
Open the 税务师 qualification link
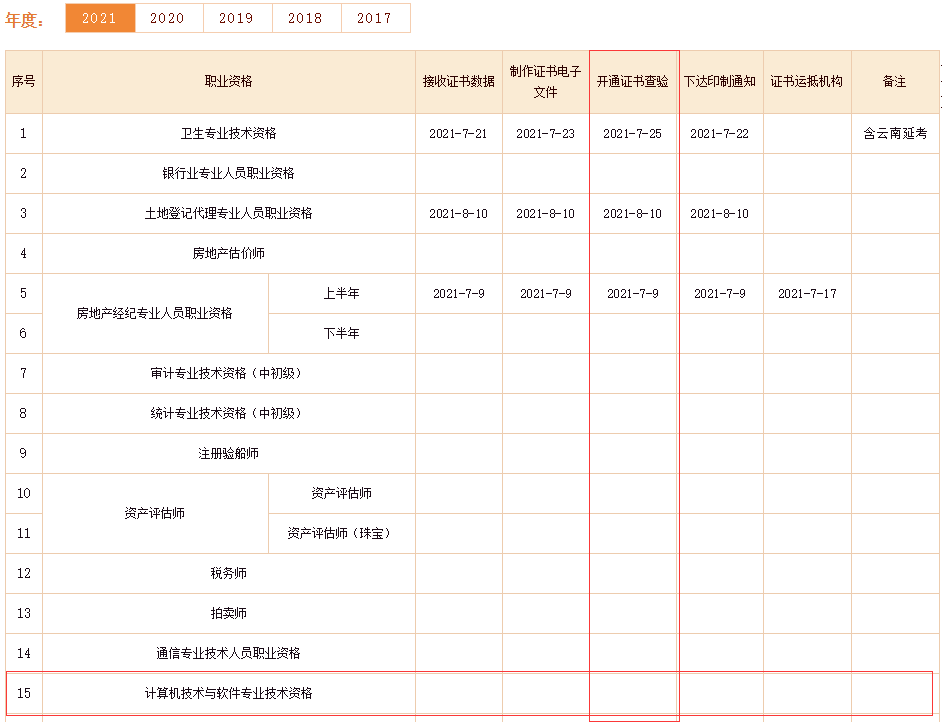coord(228,573)
